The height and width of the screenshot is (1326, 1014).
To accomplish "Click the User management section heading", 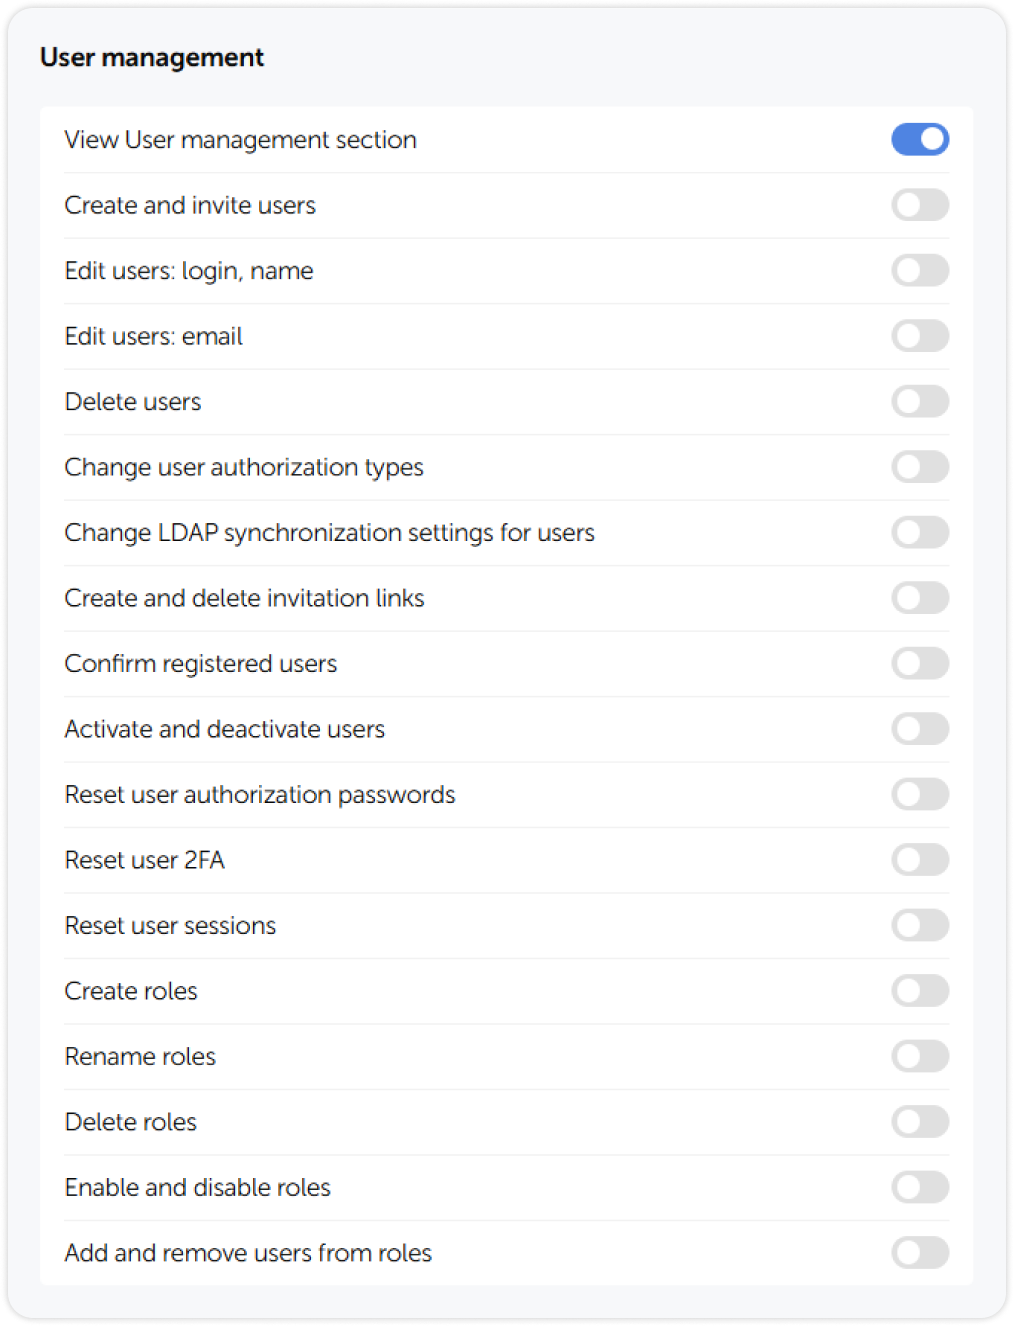I will point(151,57).
